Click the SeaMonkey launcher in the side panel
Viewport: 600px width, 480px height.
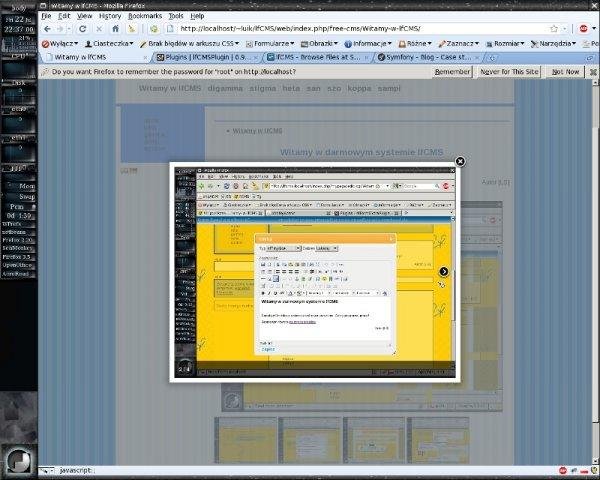[18, 248]
